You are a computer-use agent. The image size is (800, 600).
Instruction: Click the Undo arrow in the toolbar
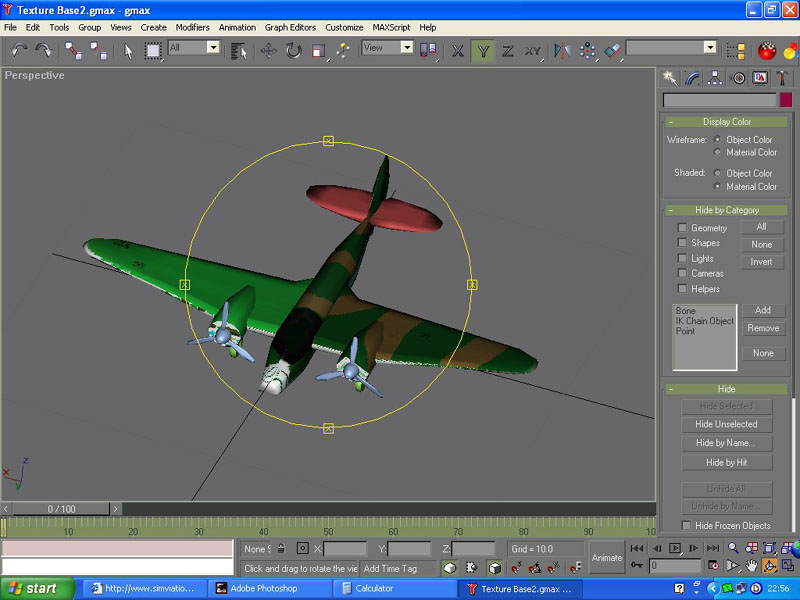click(x=19, y=50)
